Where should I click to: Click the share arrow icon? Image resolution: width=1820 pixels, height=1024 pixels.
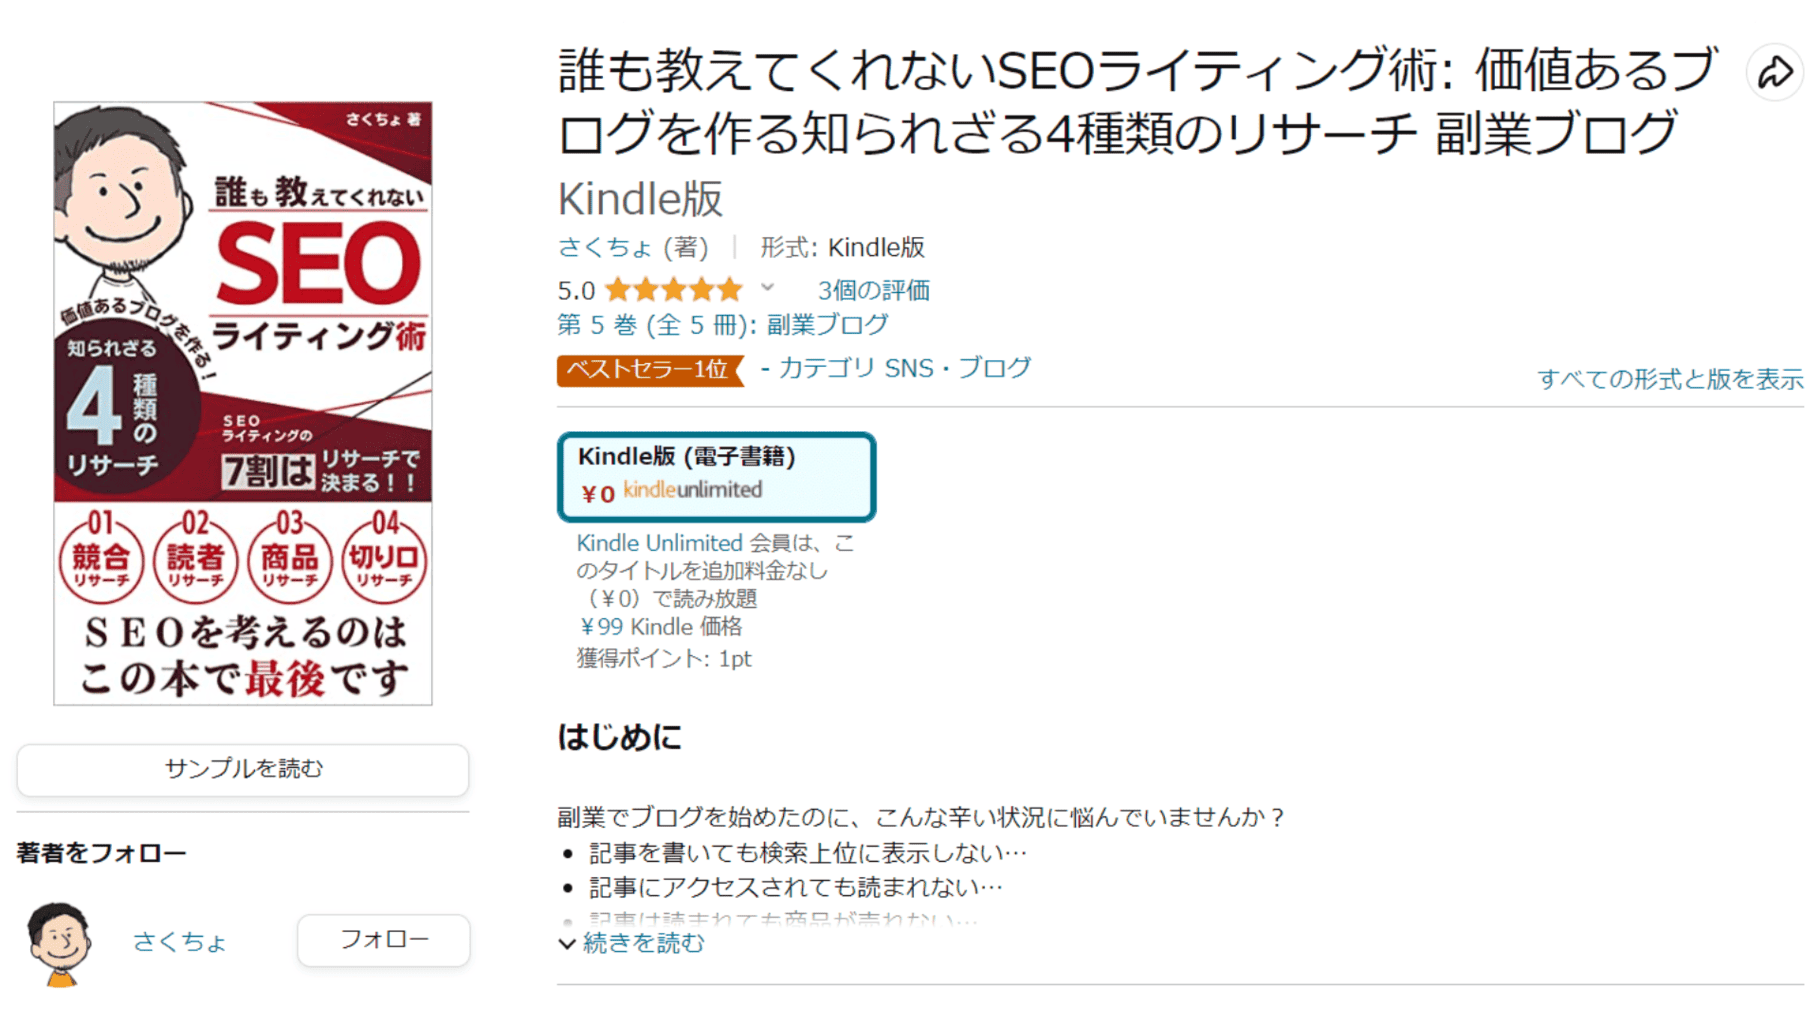click(1775, 73)
